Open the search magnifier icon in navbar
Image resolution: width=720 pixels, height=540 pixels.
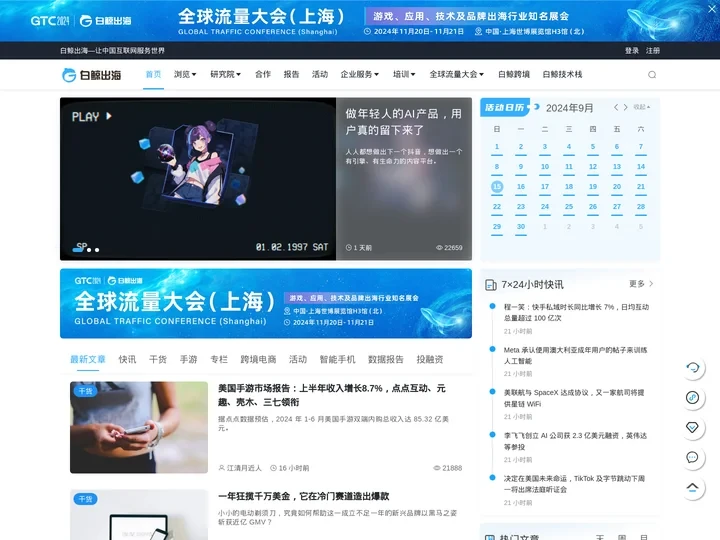tap(652, 74)
